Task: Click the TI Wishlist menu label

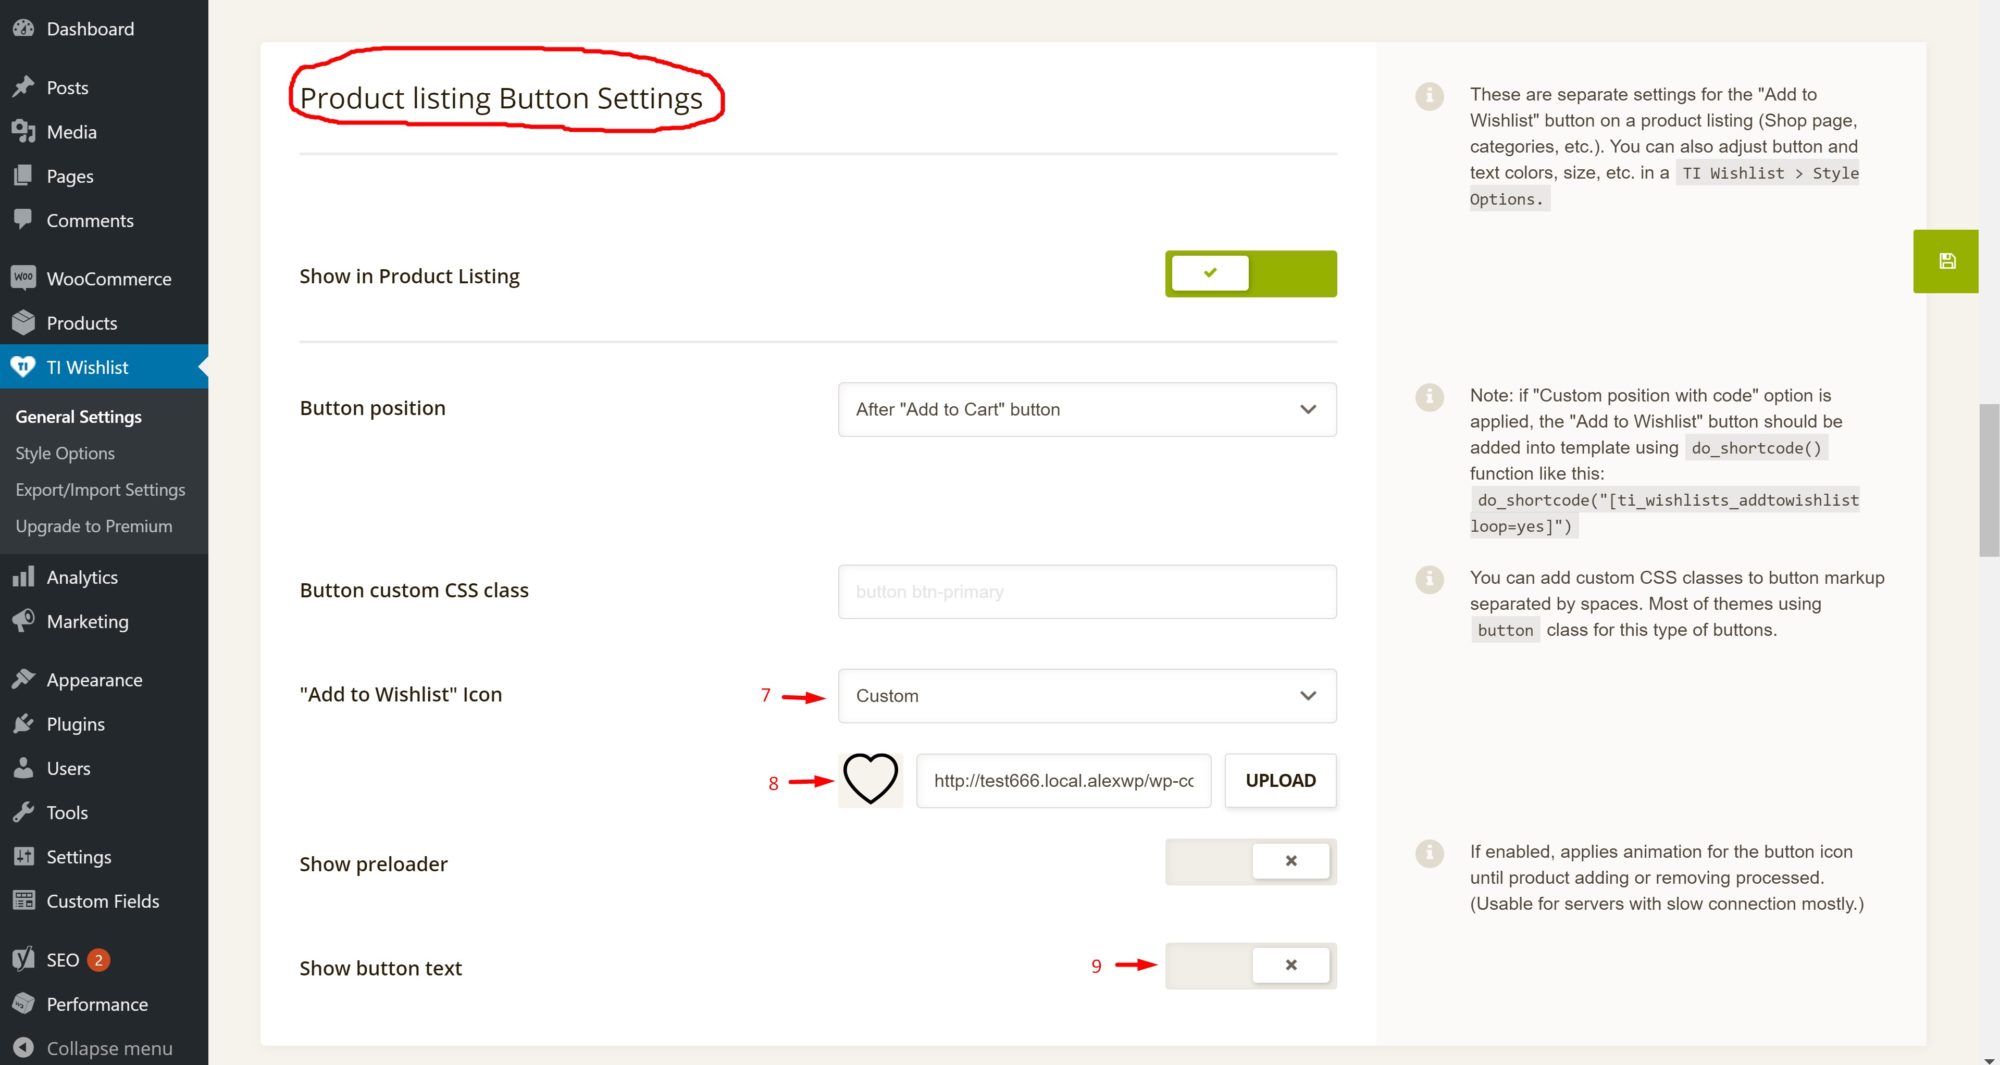Action: tap(88, 367)
